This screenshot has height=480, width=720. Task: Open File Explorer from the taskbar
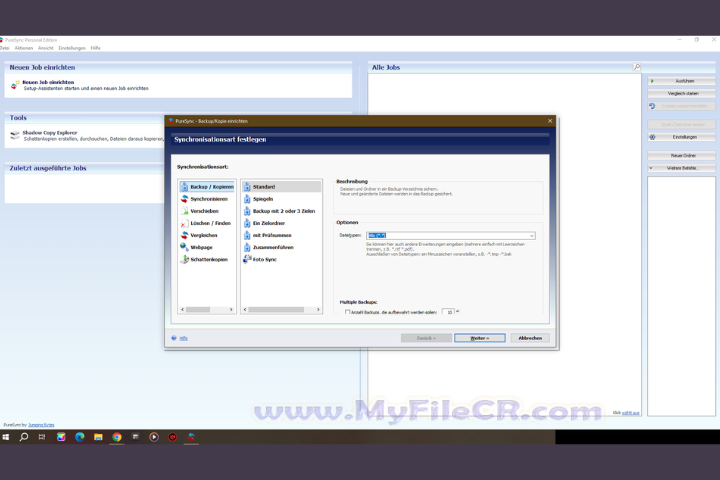(x=98, y=437)
